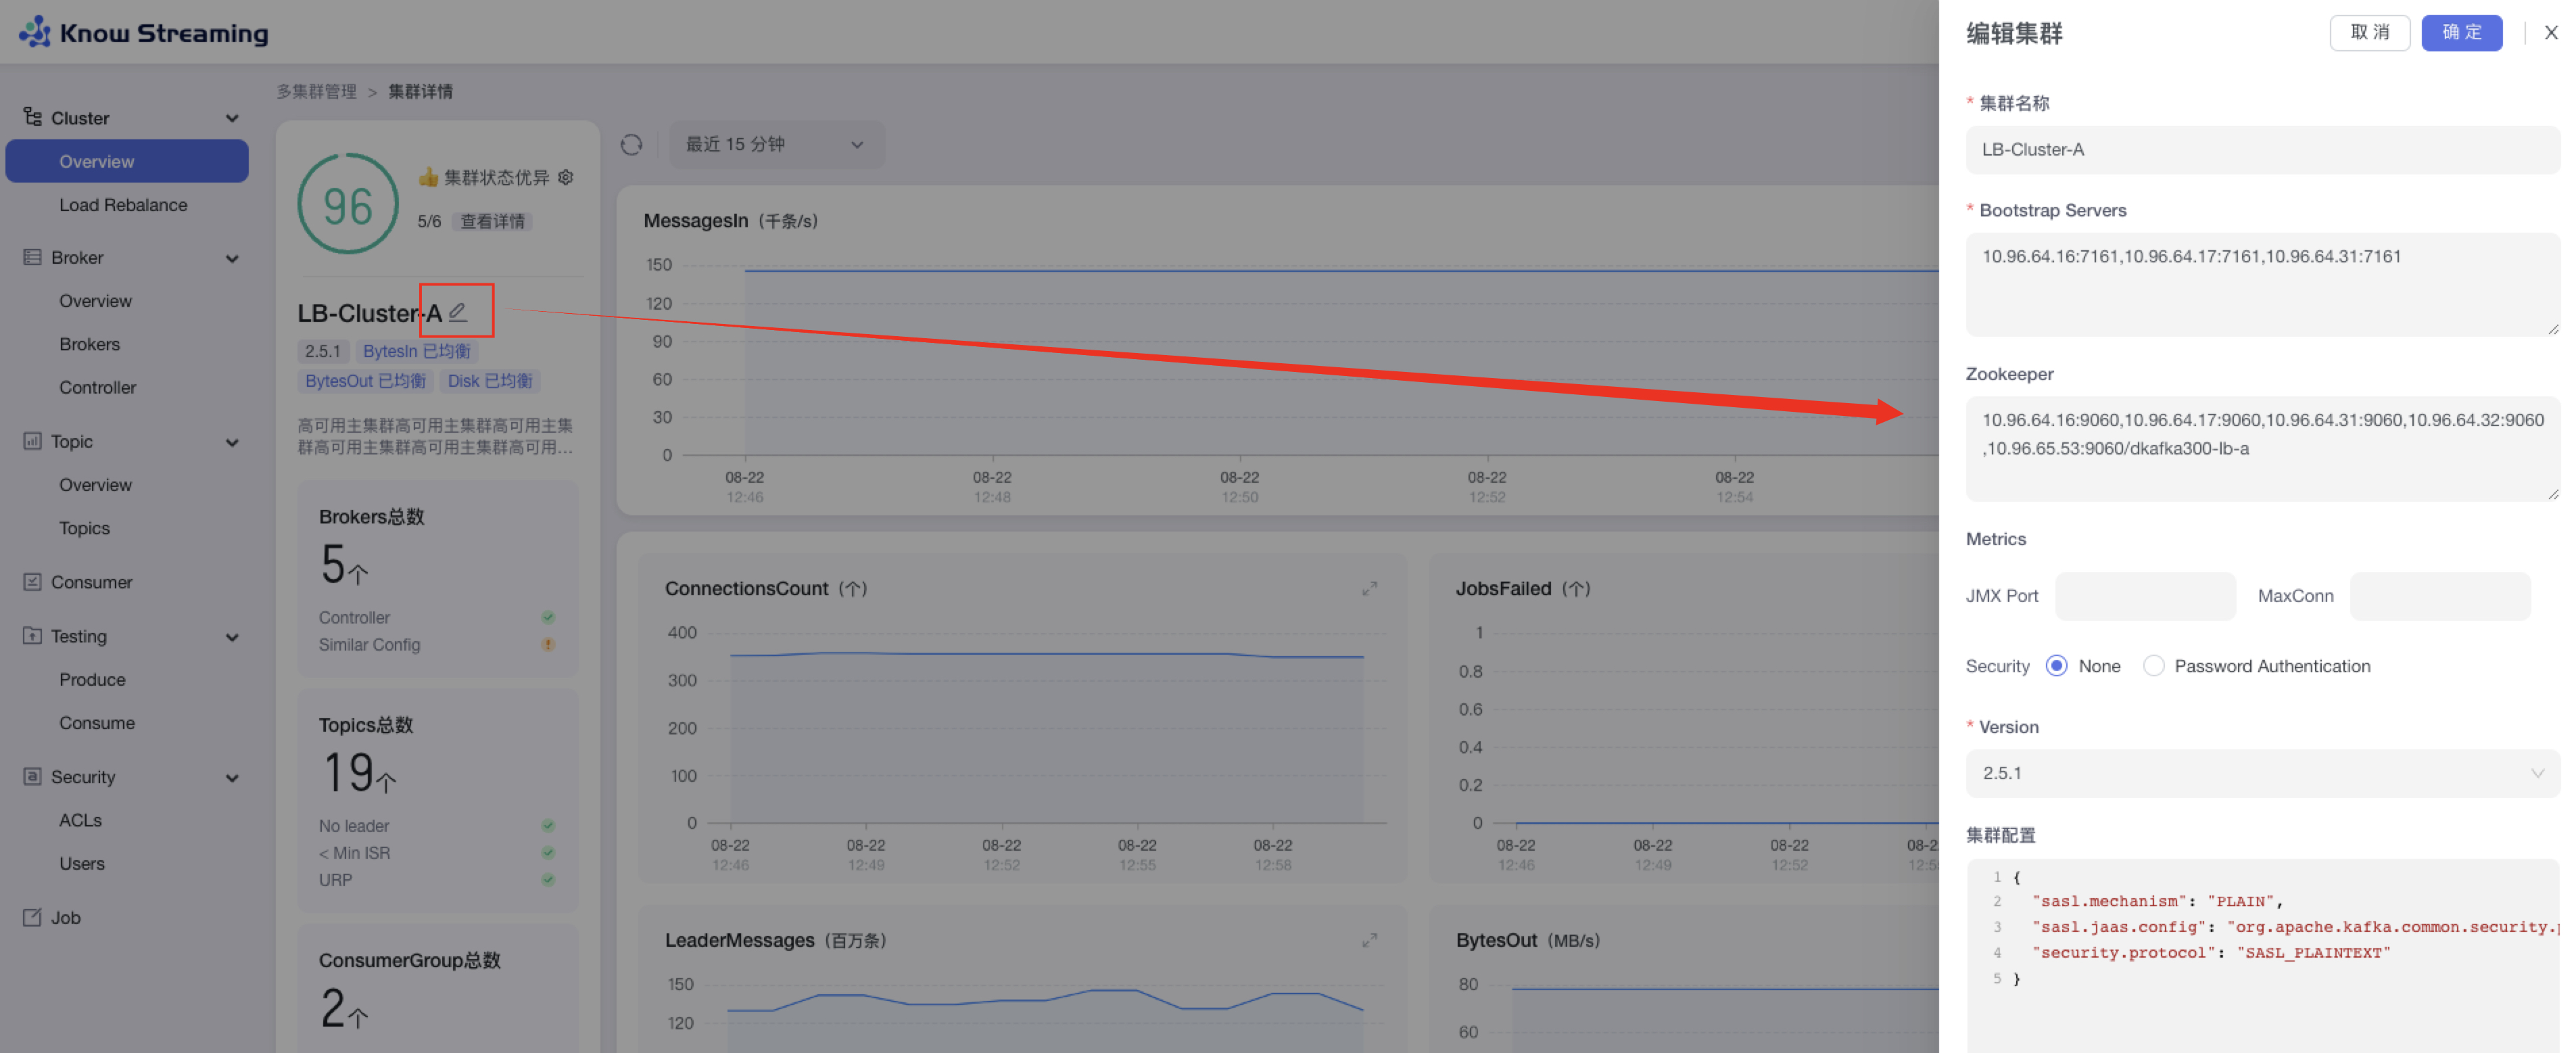Click the 查看详情 view details link

point(492,221)
